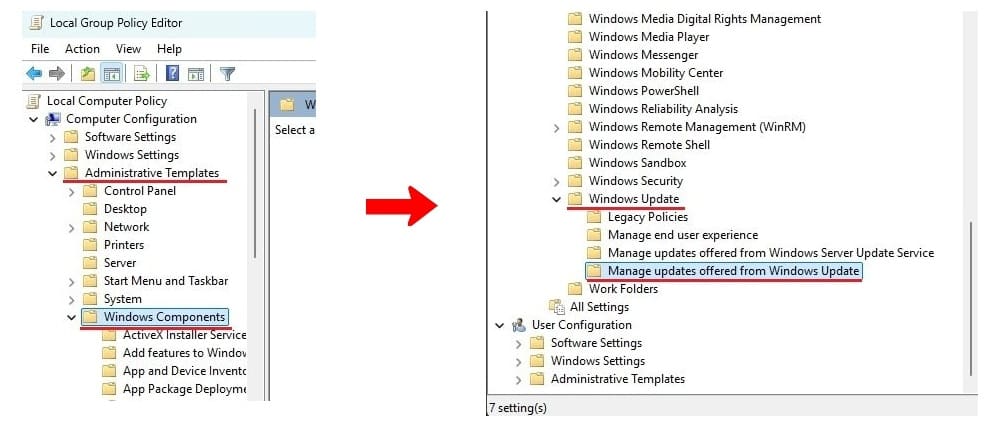Open the View menu
Image resolution: width=984 pixels, height=438 pixels.
click(128, 49)
